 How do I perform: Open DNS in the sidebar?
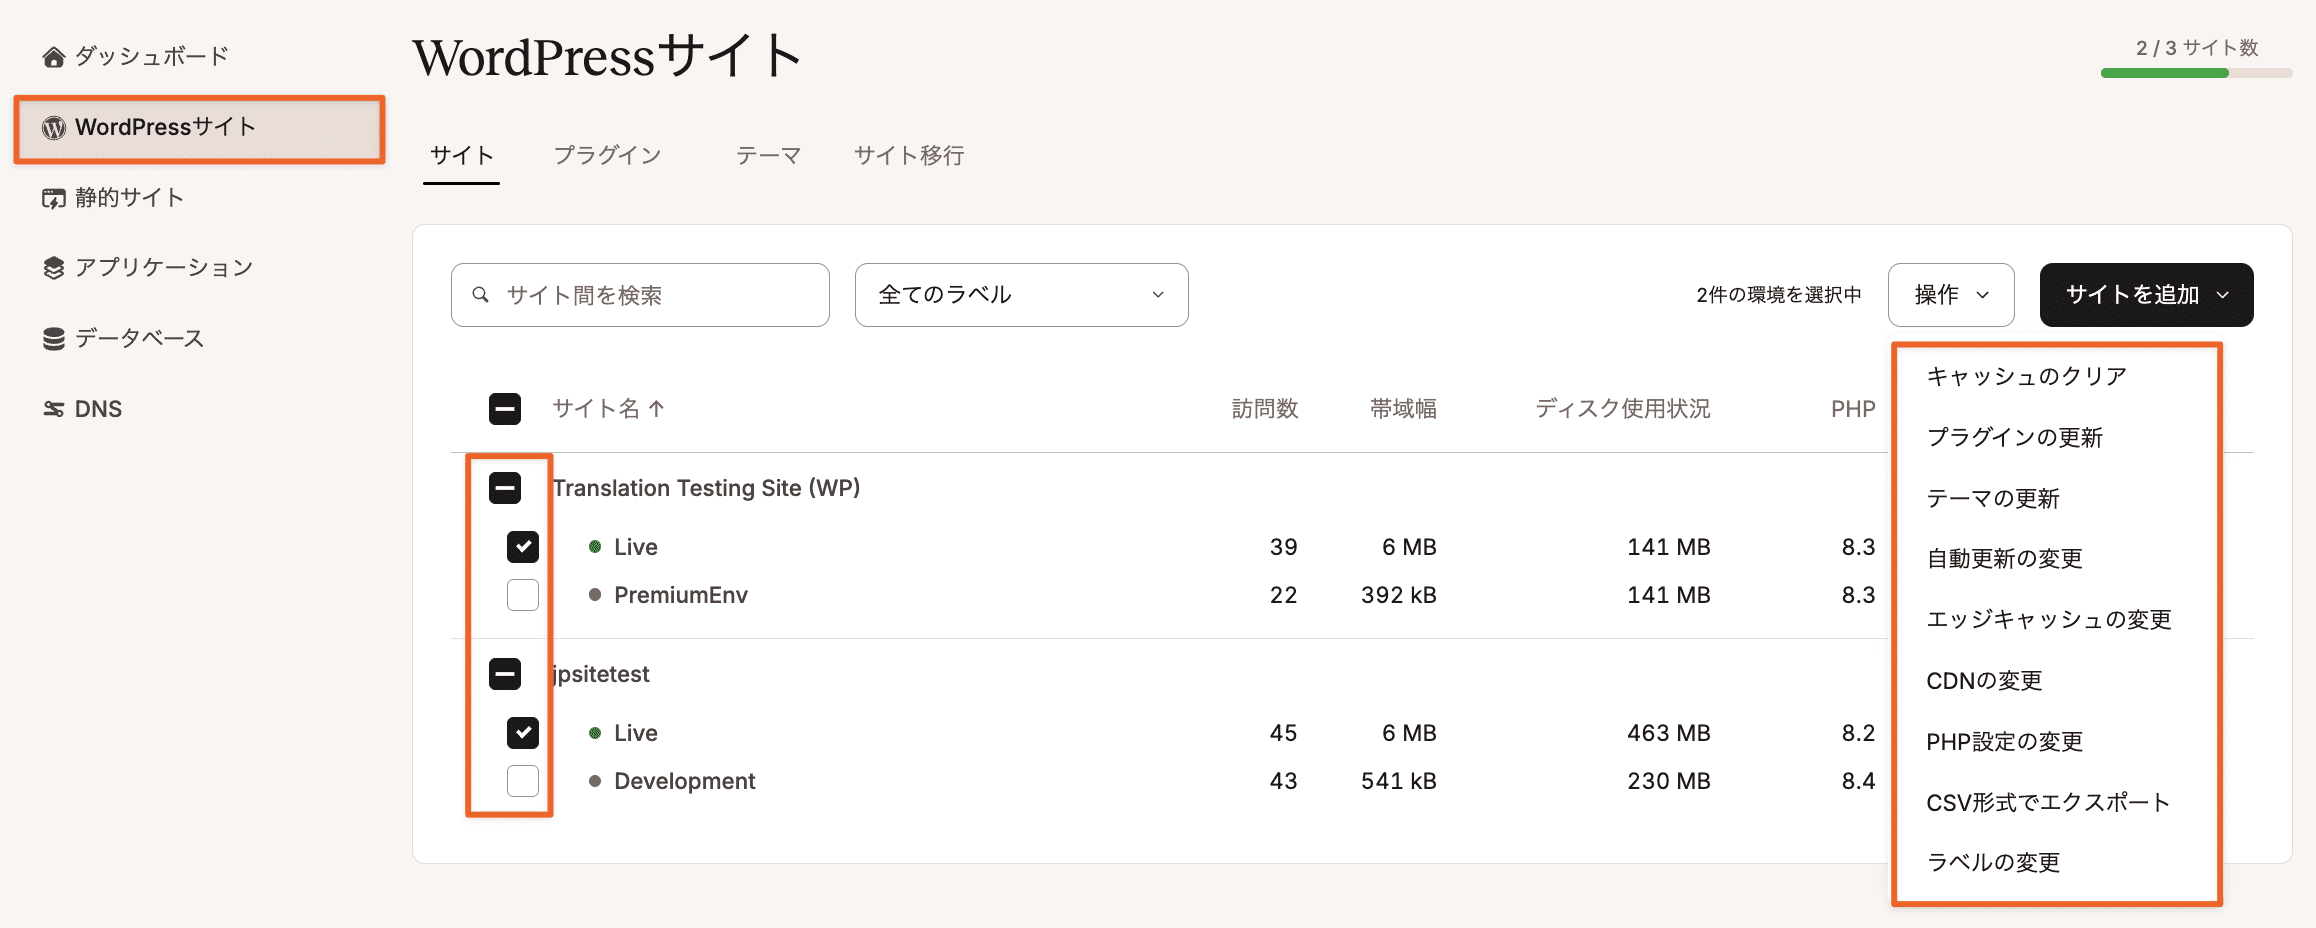click(x=98, y=409)
